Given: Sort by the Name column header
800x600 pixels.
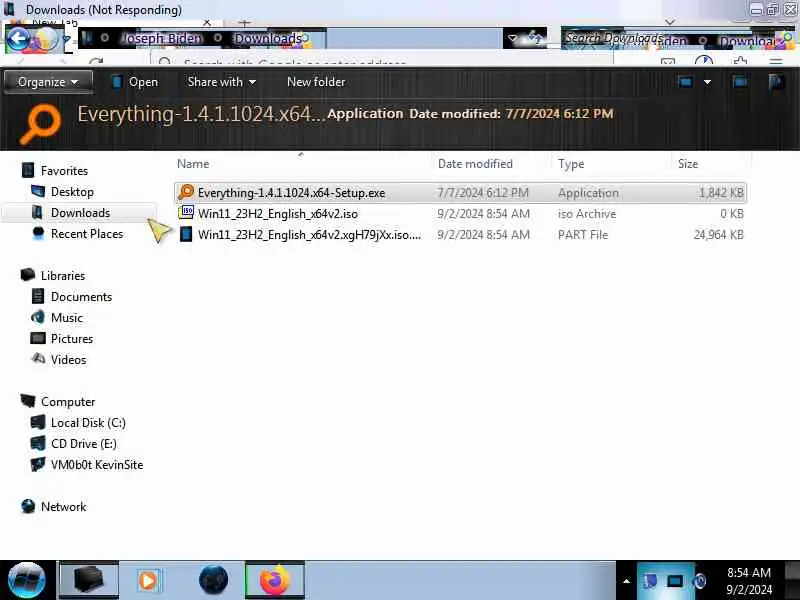Looking at the screenshot, I should tap(193, 164).
